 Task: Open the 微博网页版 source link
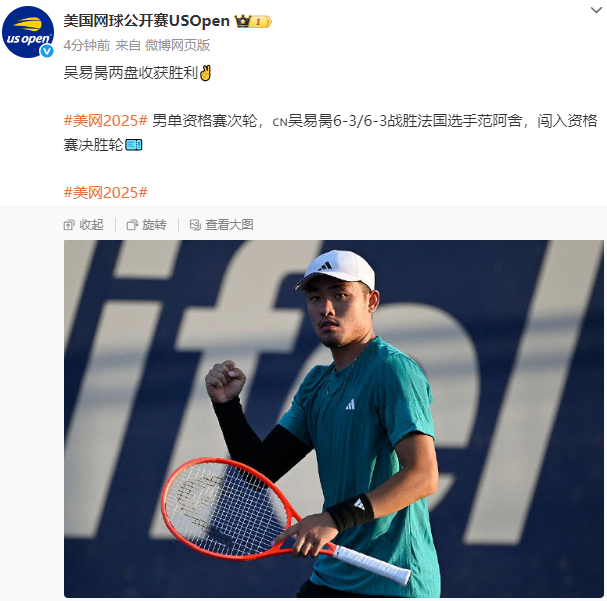[x=177, y=45]
